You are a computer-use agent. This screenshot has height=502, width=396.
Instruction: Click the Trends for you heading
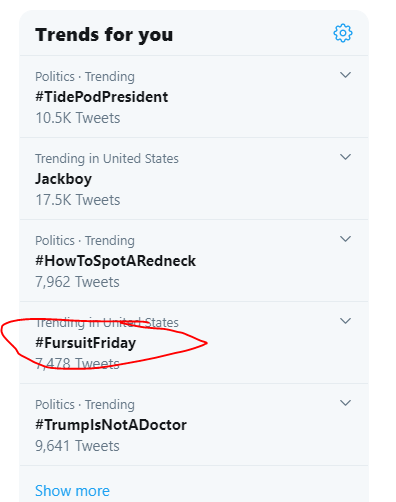(x=104, y=35)
